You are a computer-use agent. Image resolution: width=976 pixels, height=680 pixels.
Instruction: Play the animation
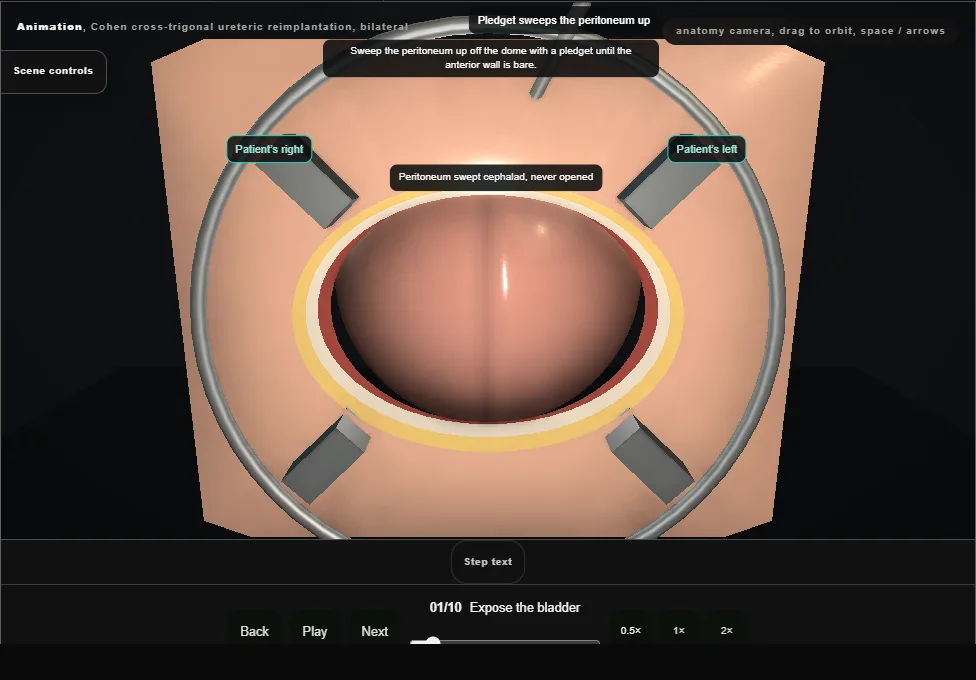tap(315, 631)
